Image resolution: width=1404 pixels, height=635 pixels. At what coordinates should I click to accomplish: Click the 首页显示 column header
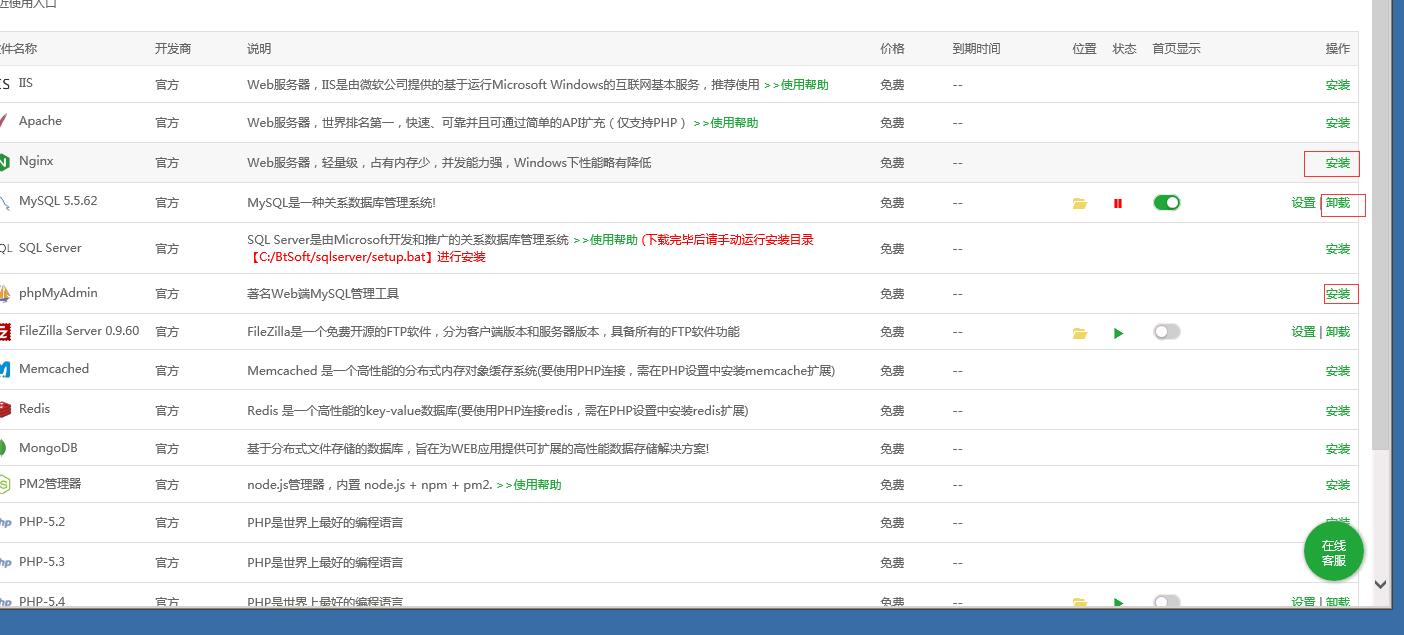[1176, 48]
